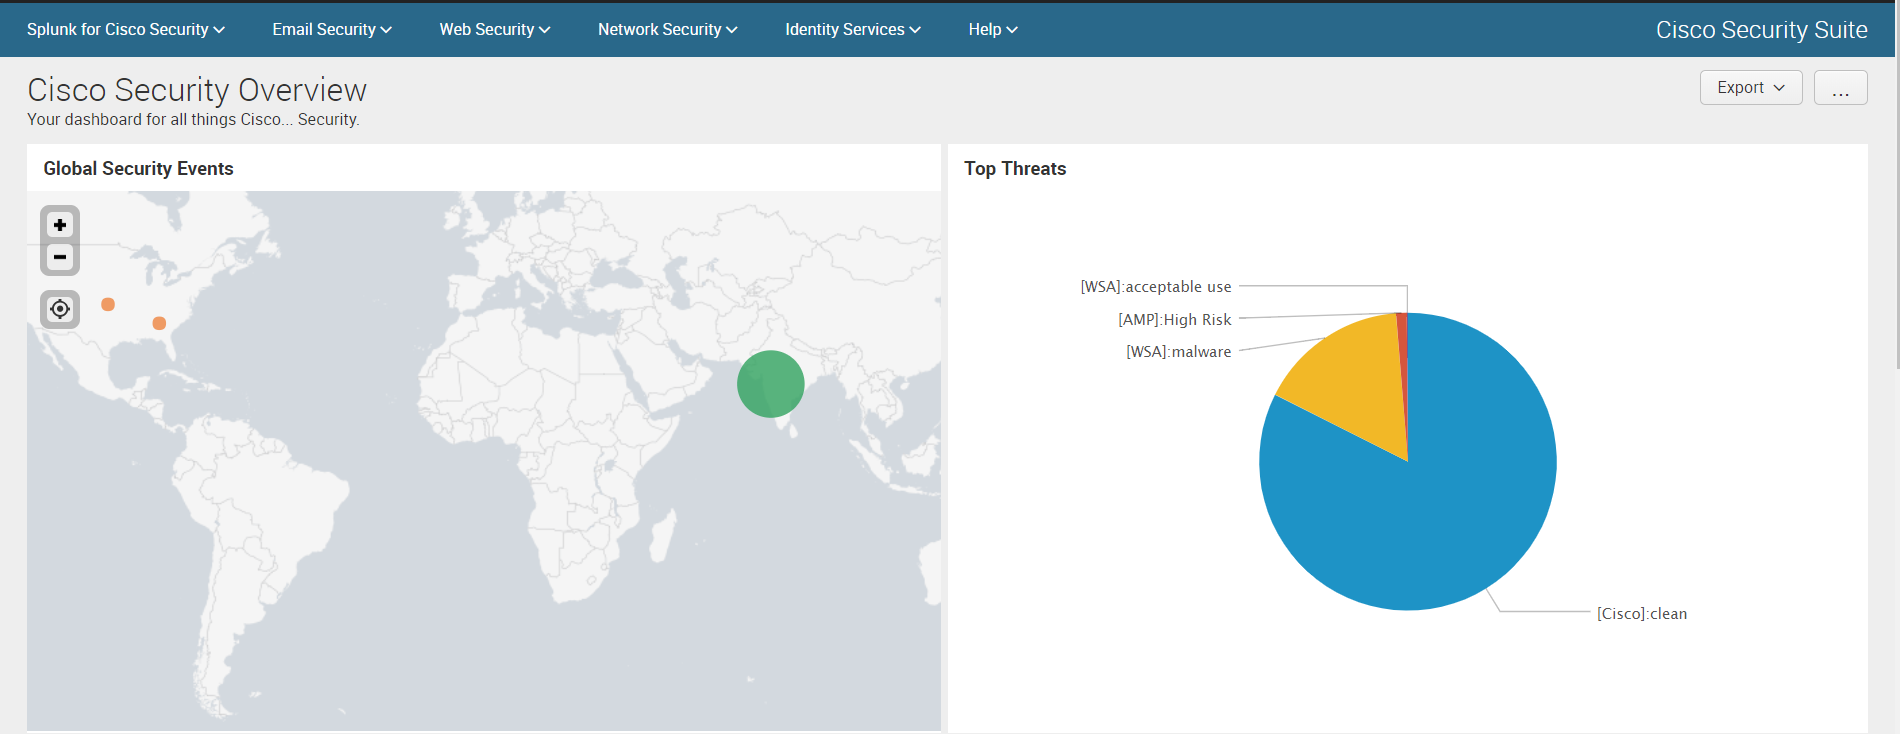Reset map to the default location
The width and height of the screenshot is (1900, 734).
pyautogui.click(x=60, y=309)
